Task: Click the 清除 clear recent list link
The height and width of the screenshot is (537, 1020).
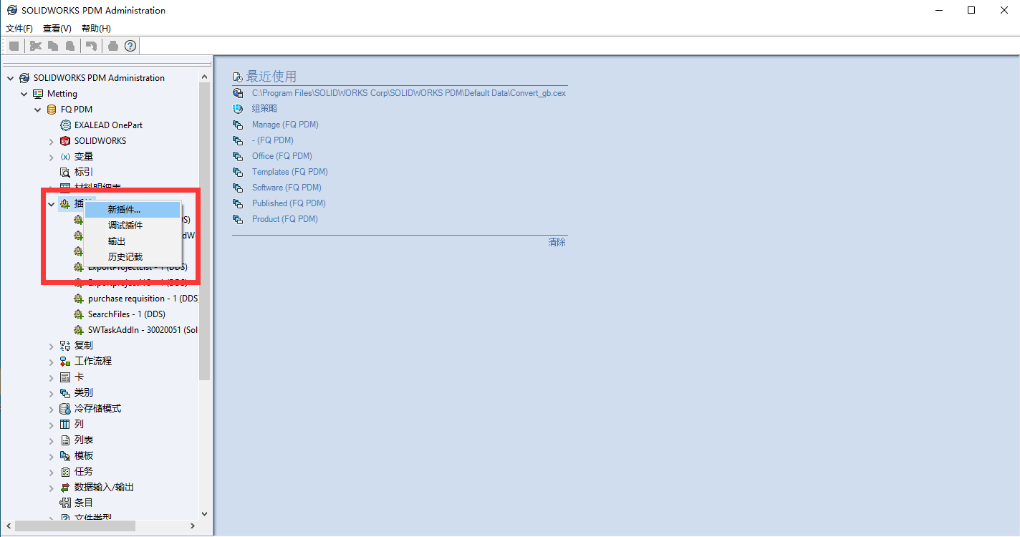Action: click(x=557, y=242)
